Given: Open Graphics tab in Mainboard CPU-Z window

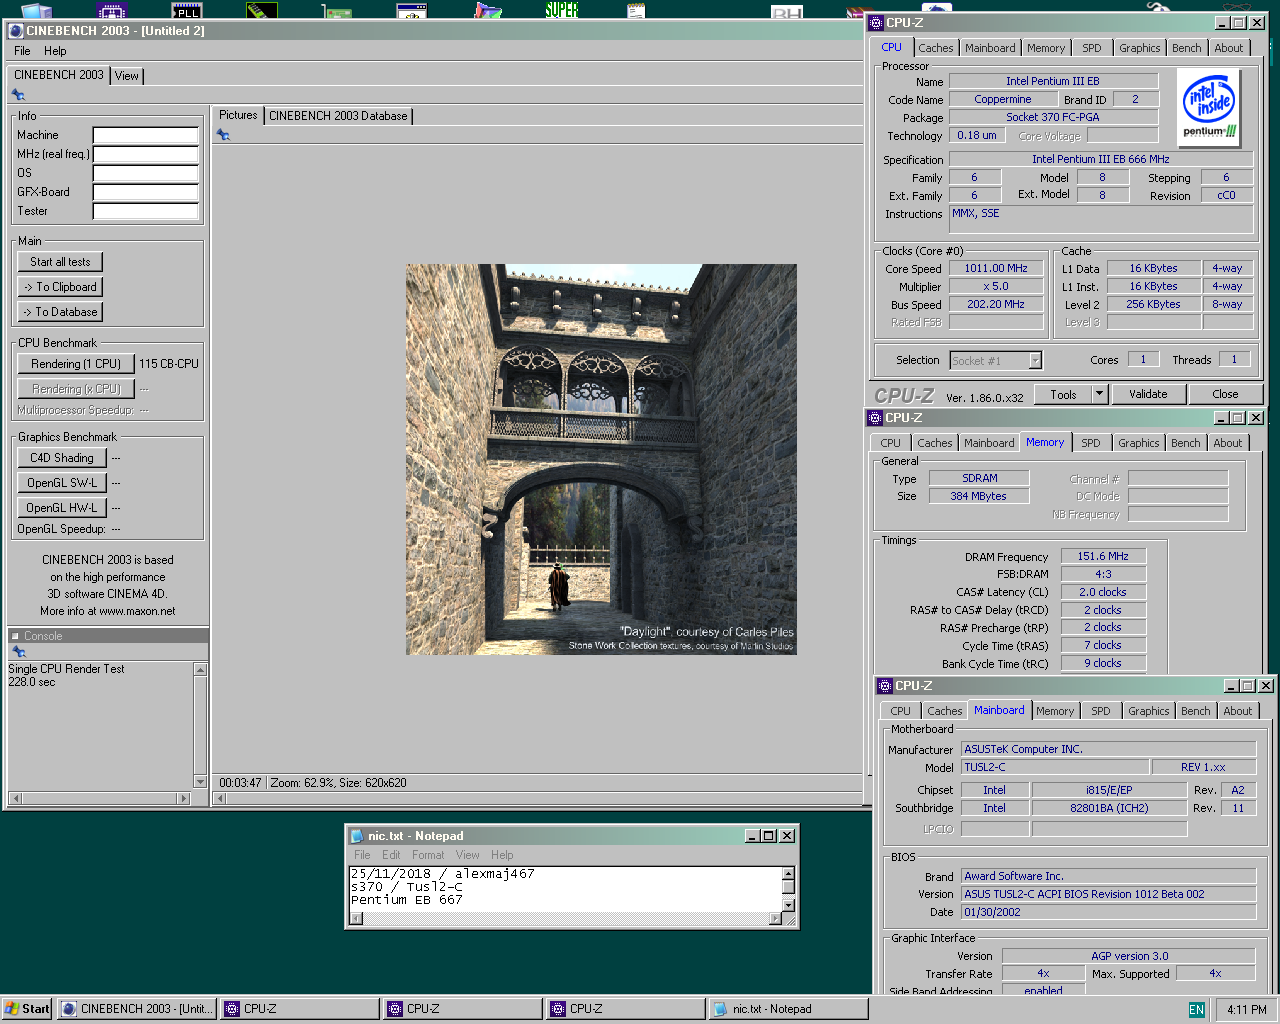Looking at the screenshot, I should pos(1149,711).
